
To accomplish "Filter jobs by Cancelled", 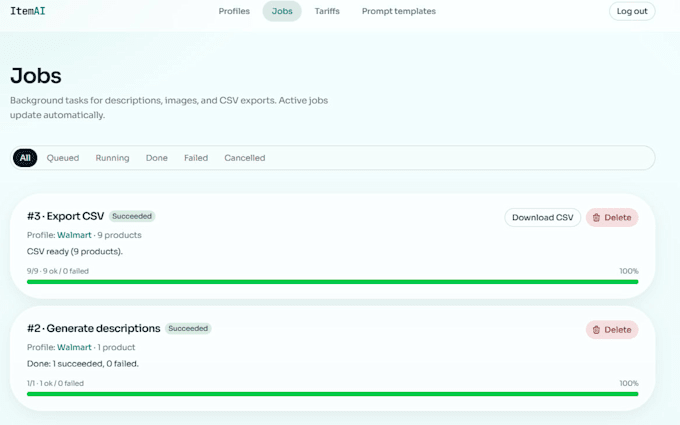I will point(245,158).
